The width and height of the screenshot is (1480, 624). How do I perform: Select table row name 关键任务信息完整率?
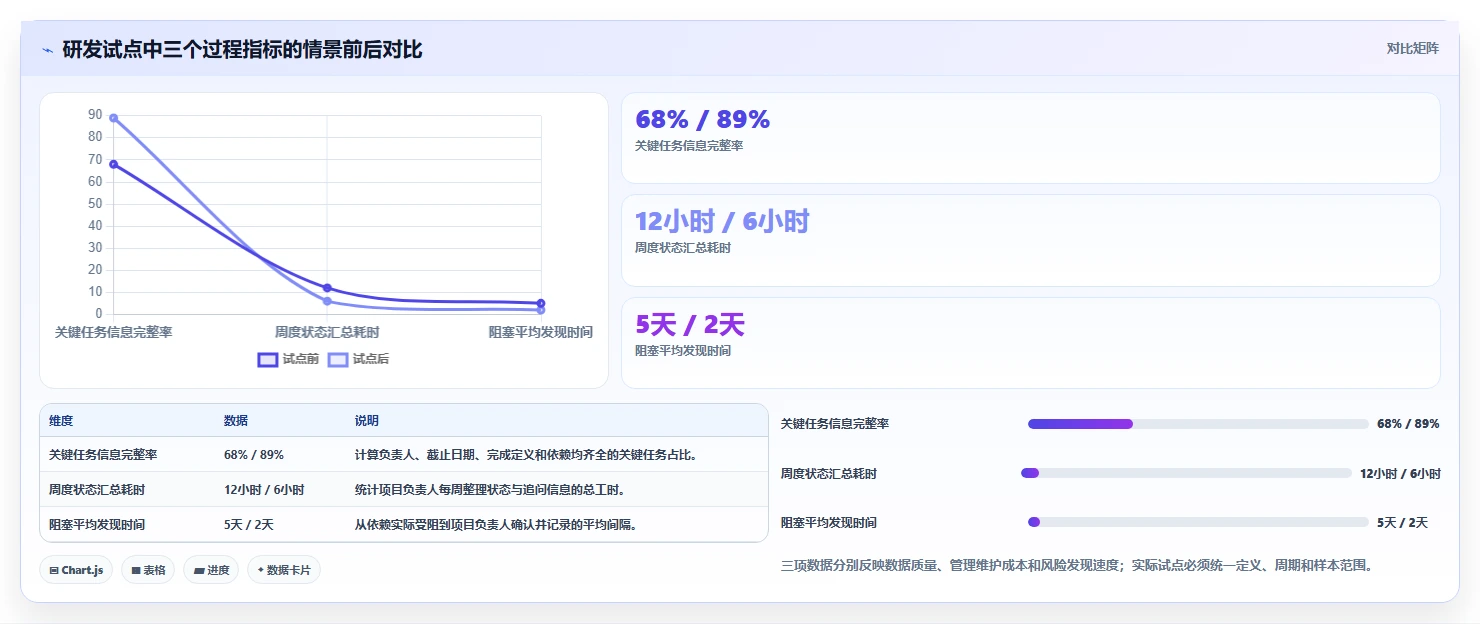pos(103,455)
